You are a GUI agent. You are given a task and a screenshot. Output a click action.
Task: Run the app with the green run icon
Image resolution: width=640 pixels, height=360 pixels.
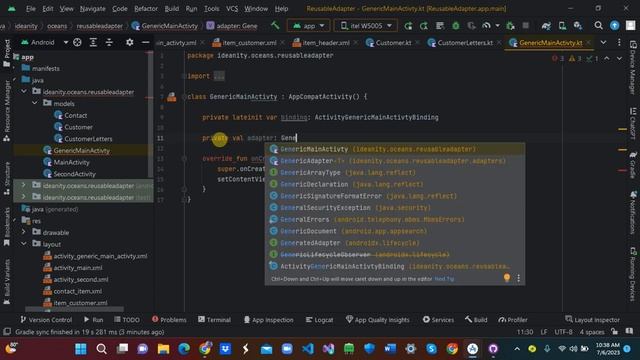point(408,26)
